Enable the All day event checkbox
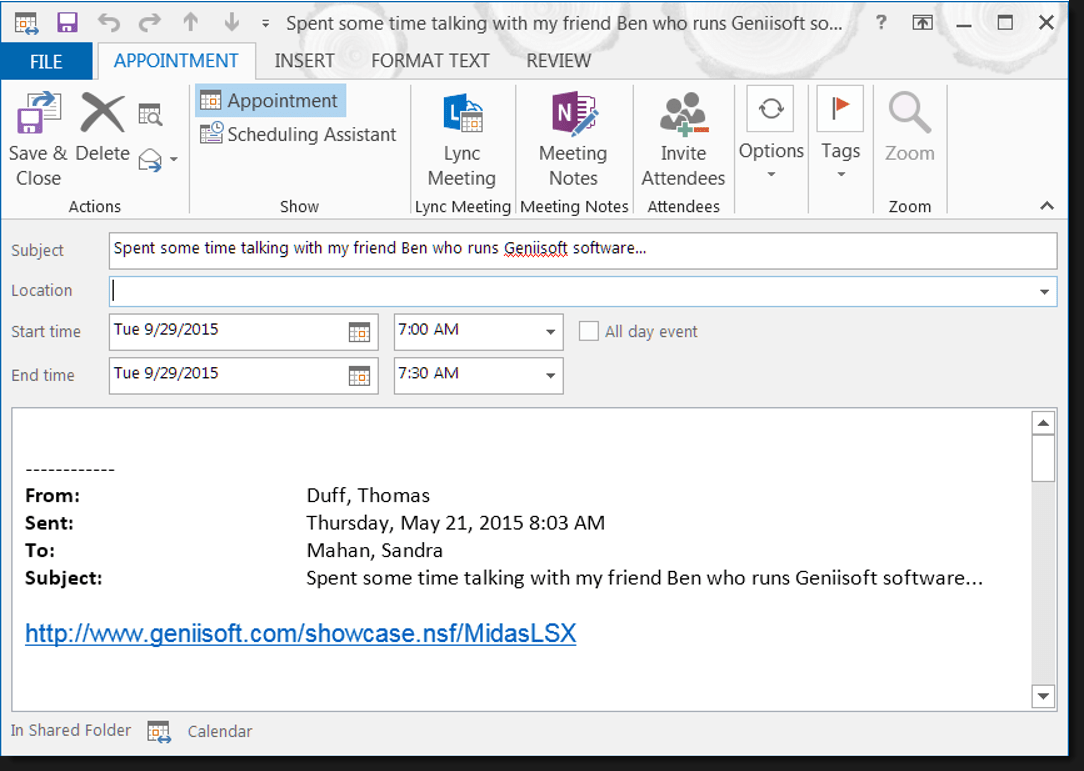Screen dimensions: 1084x771 click(588, 331)
